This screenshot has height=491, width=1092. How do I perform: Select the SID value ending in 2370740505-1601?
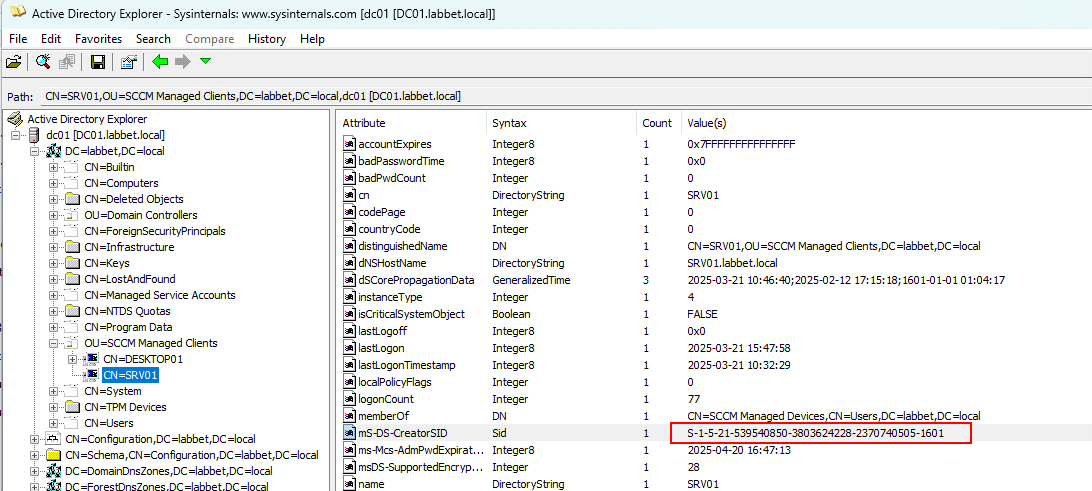pos(816,433)
